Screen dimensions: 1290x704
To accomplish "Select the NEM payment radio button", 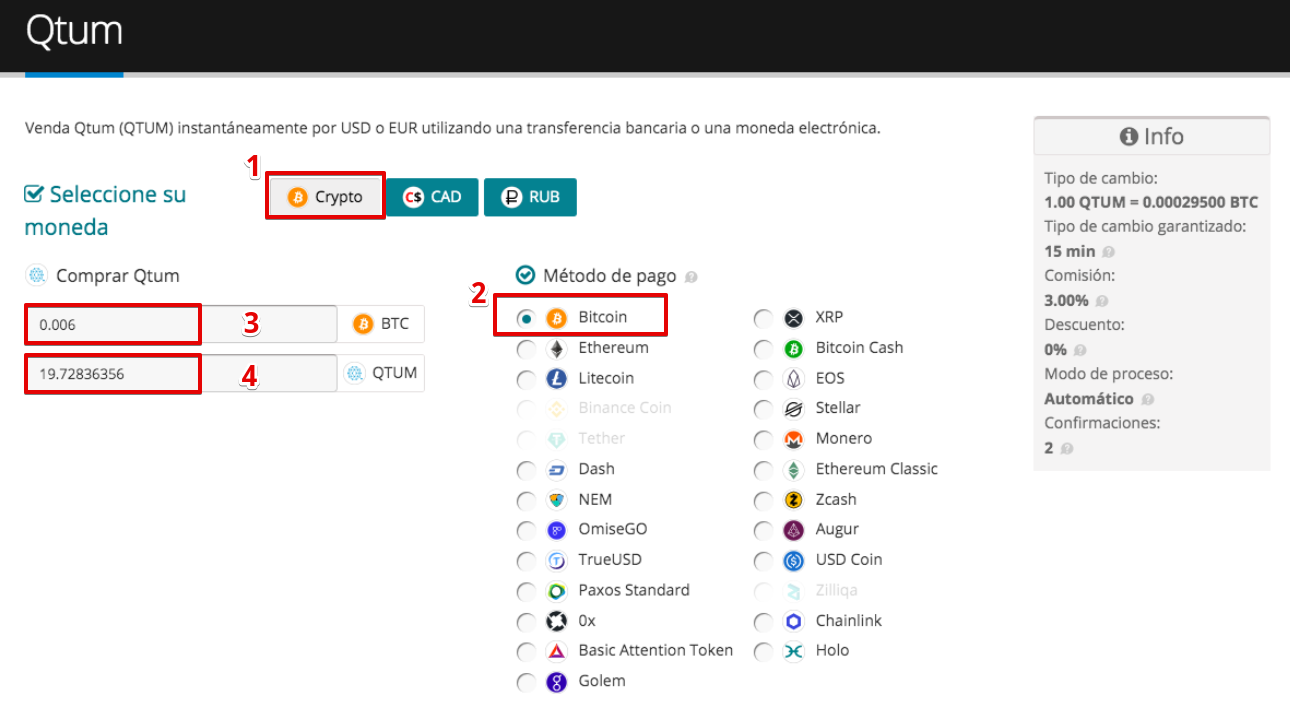I will point(526,500).
